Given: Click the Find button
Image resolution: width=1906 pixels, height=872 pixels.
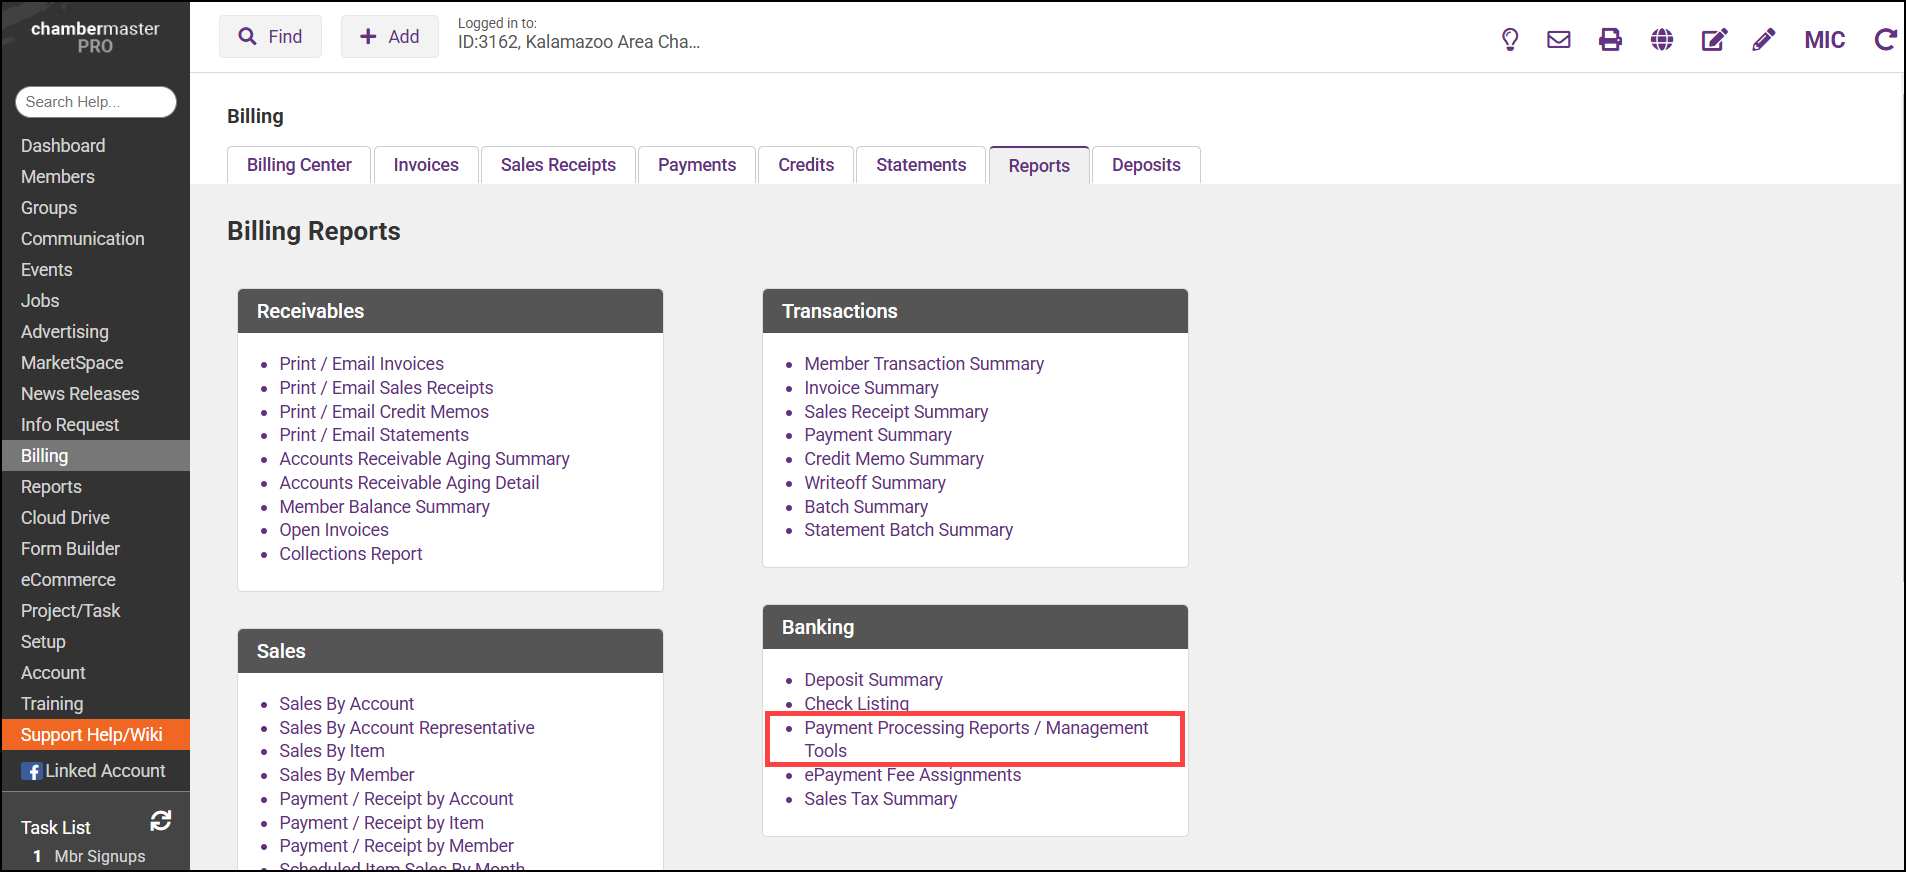Looking at the screenshot, I should [270, 37].
